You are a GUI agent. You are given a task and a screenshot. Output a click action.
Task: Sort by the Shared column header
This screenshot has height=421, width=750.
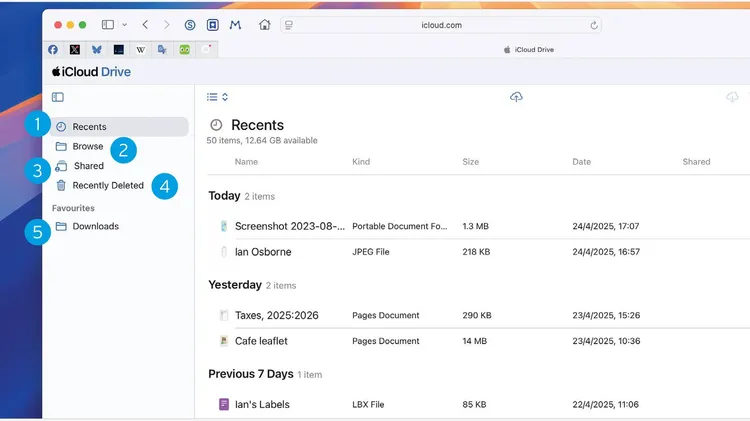point(696,162)
